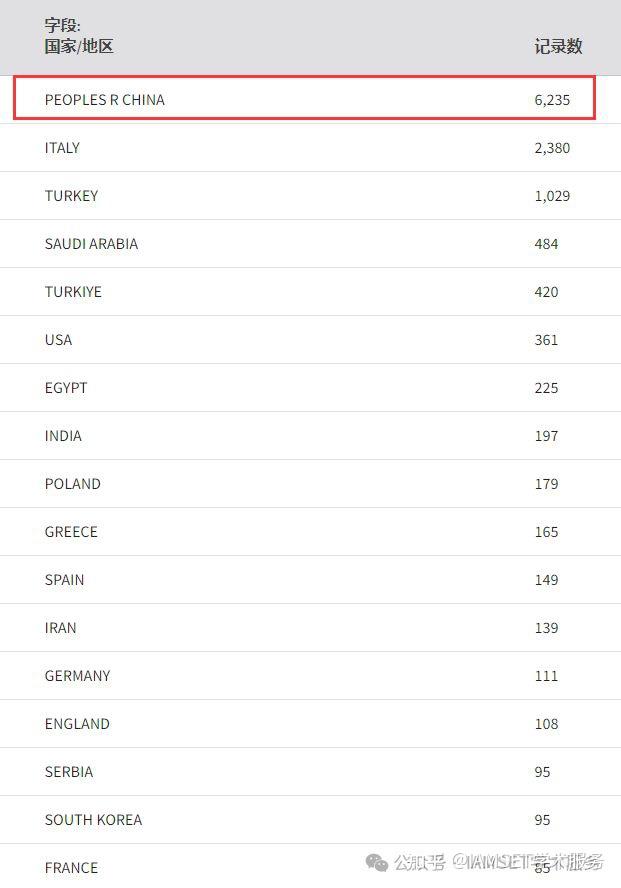Click the TURKEY row label
Viewport: 621px width, 888px height.
coord(71,196)
